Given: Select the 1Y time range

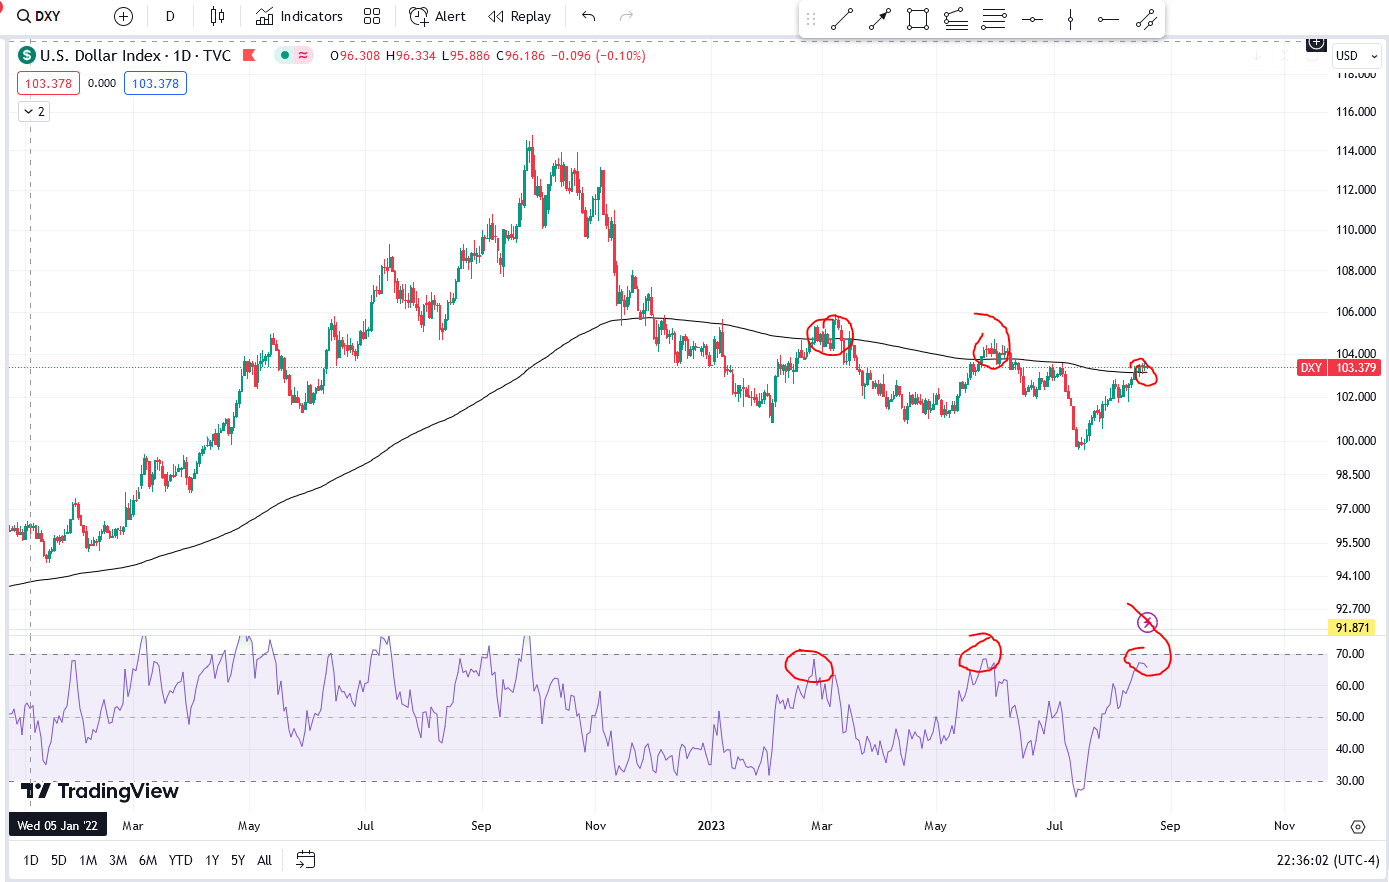Looking at the screenshot, I should pos(212,860).
